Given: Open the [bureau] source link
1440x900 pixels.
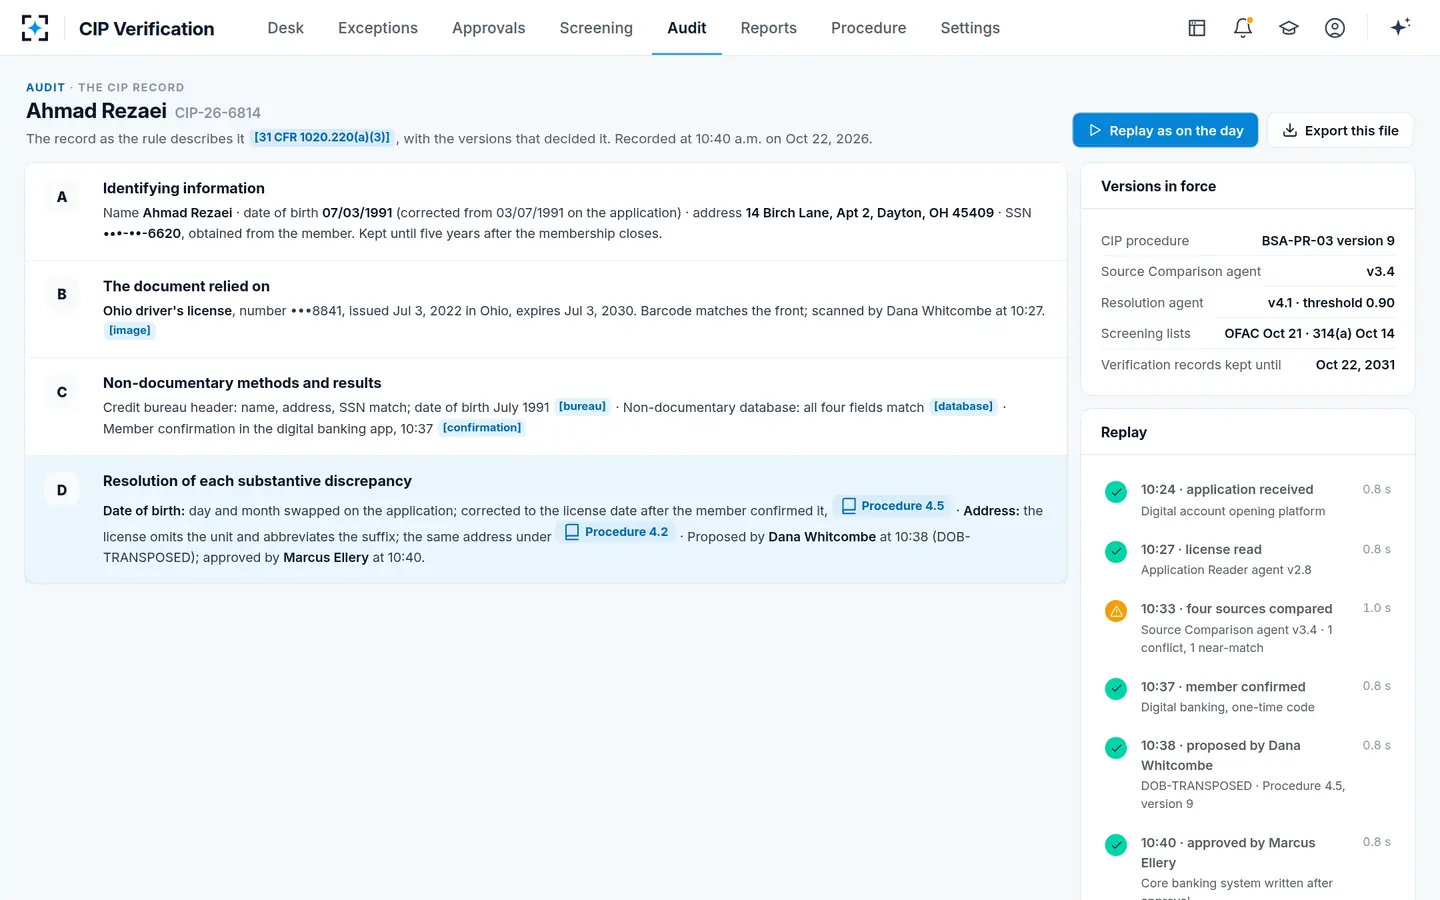Looking at the screenshot, I should 582,406.
